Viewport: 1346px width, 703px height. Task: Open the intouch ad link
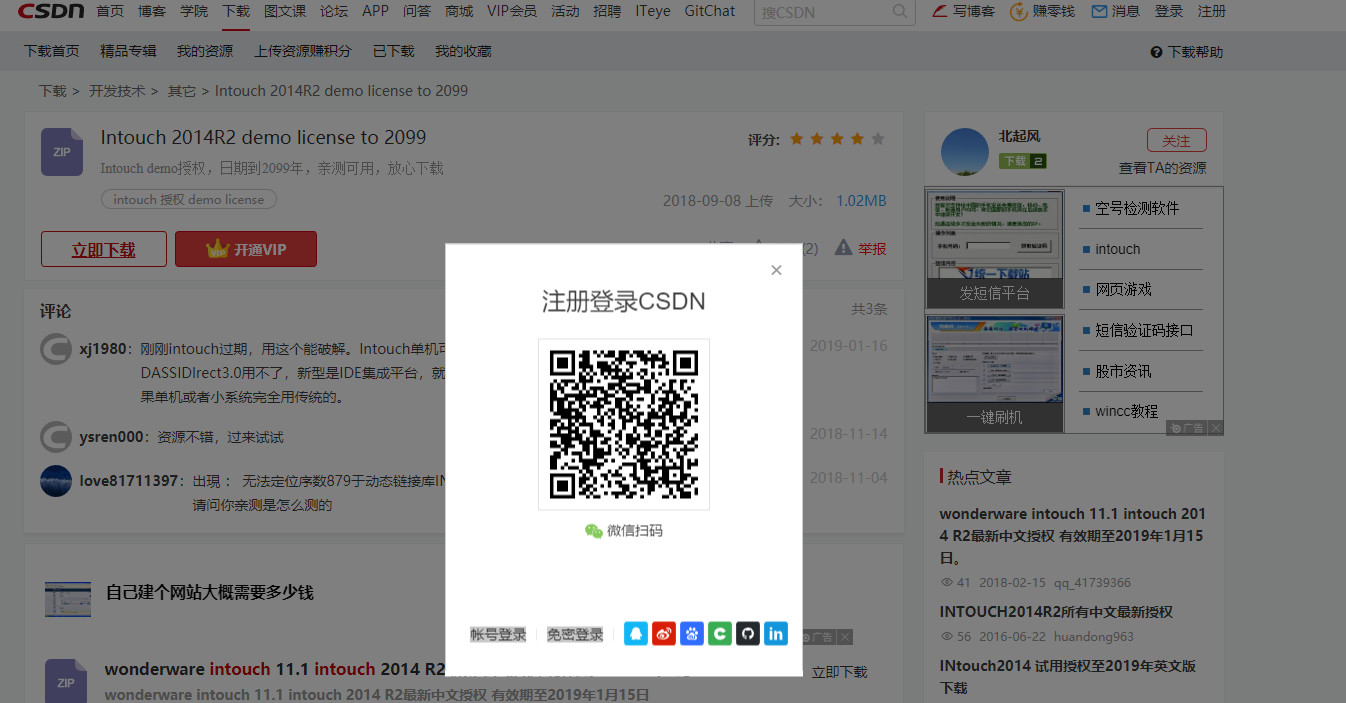point(1117,249)
